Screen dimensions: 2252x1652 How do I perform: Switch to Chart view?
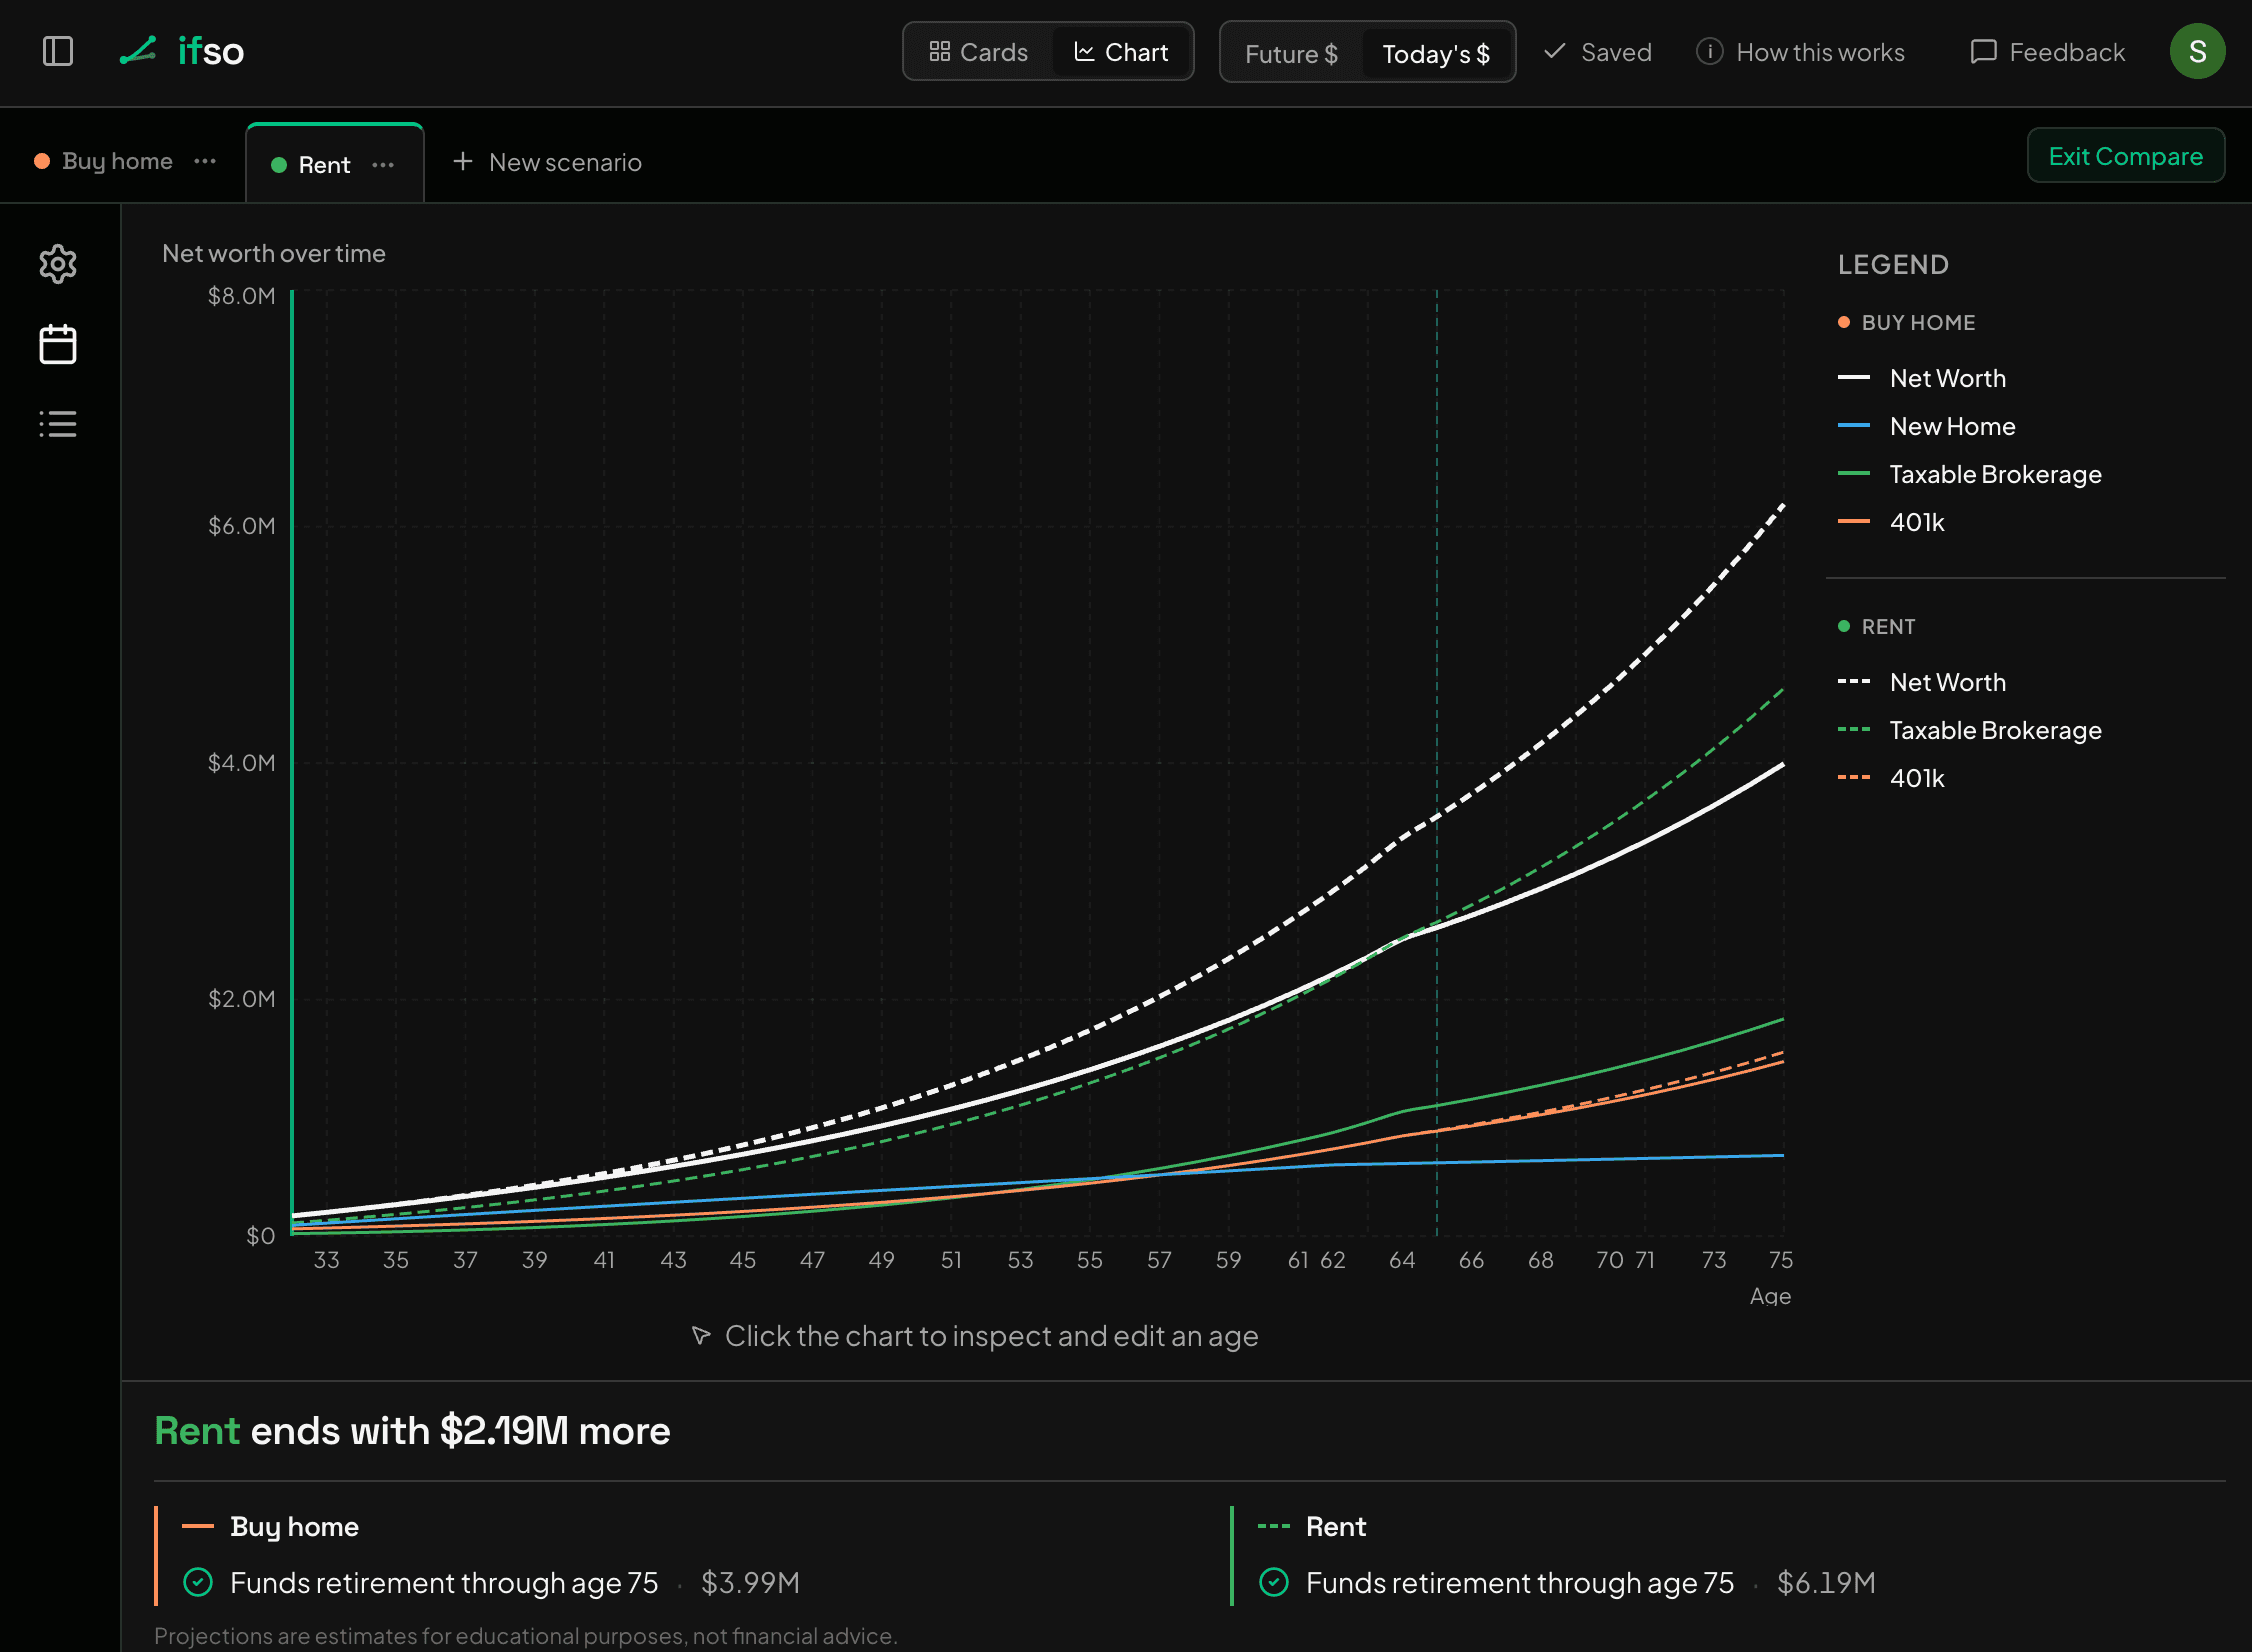tap(1120, 52)
